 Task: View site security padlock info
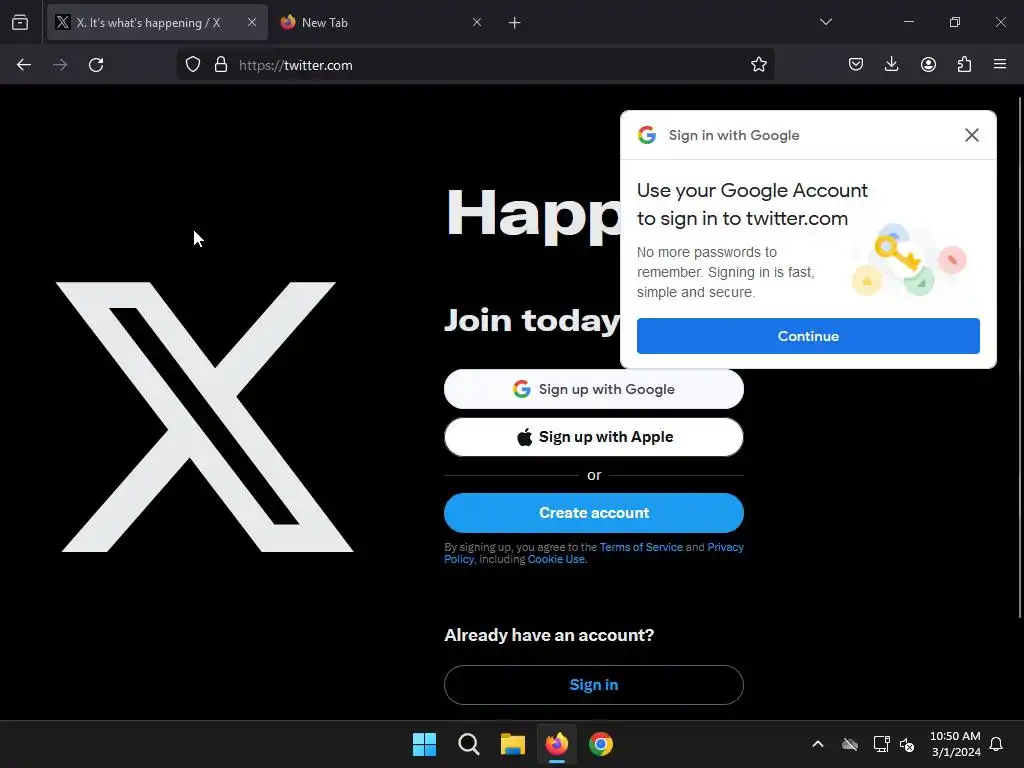[x=221, y=65]
